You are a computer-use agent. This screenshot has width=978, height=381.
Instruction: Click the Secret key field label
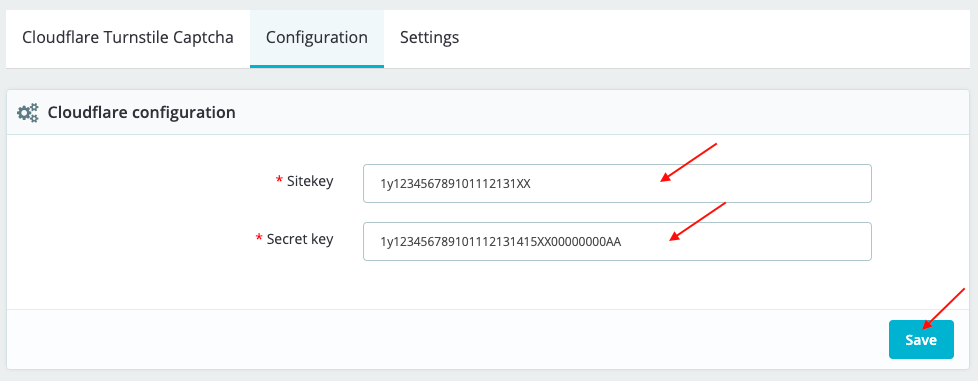(300, 239)
